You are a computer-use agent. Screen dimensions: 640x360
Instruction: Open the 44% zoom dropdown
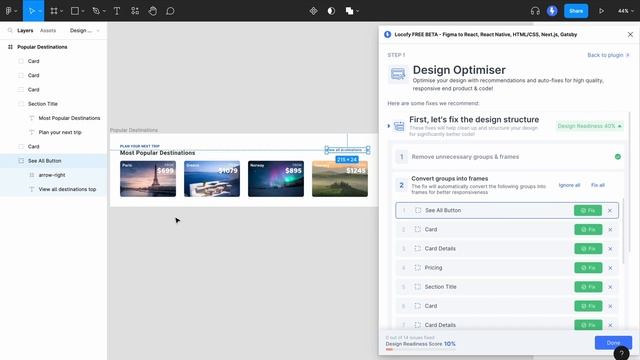[x=625, y=11]
